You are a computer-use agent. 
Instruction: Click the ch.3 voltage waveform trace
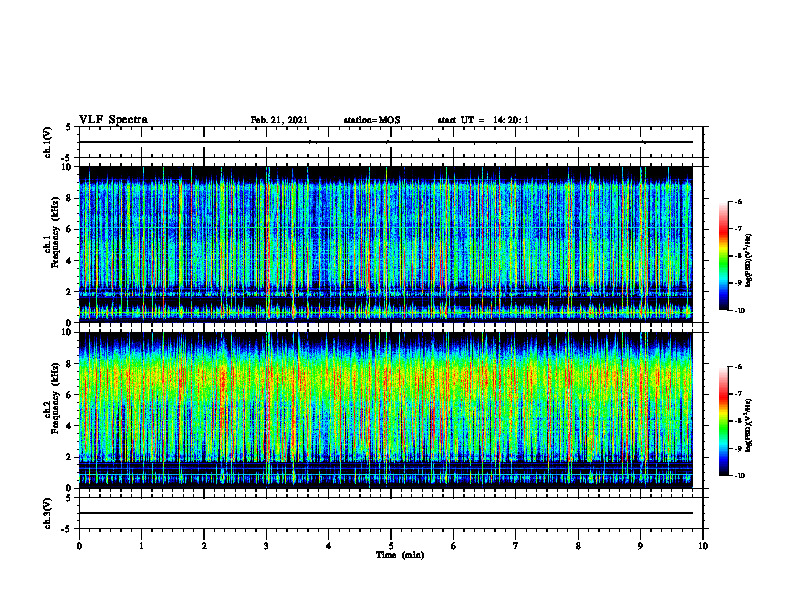(x=385, y=513)
